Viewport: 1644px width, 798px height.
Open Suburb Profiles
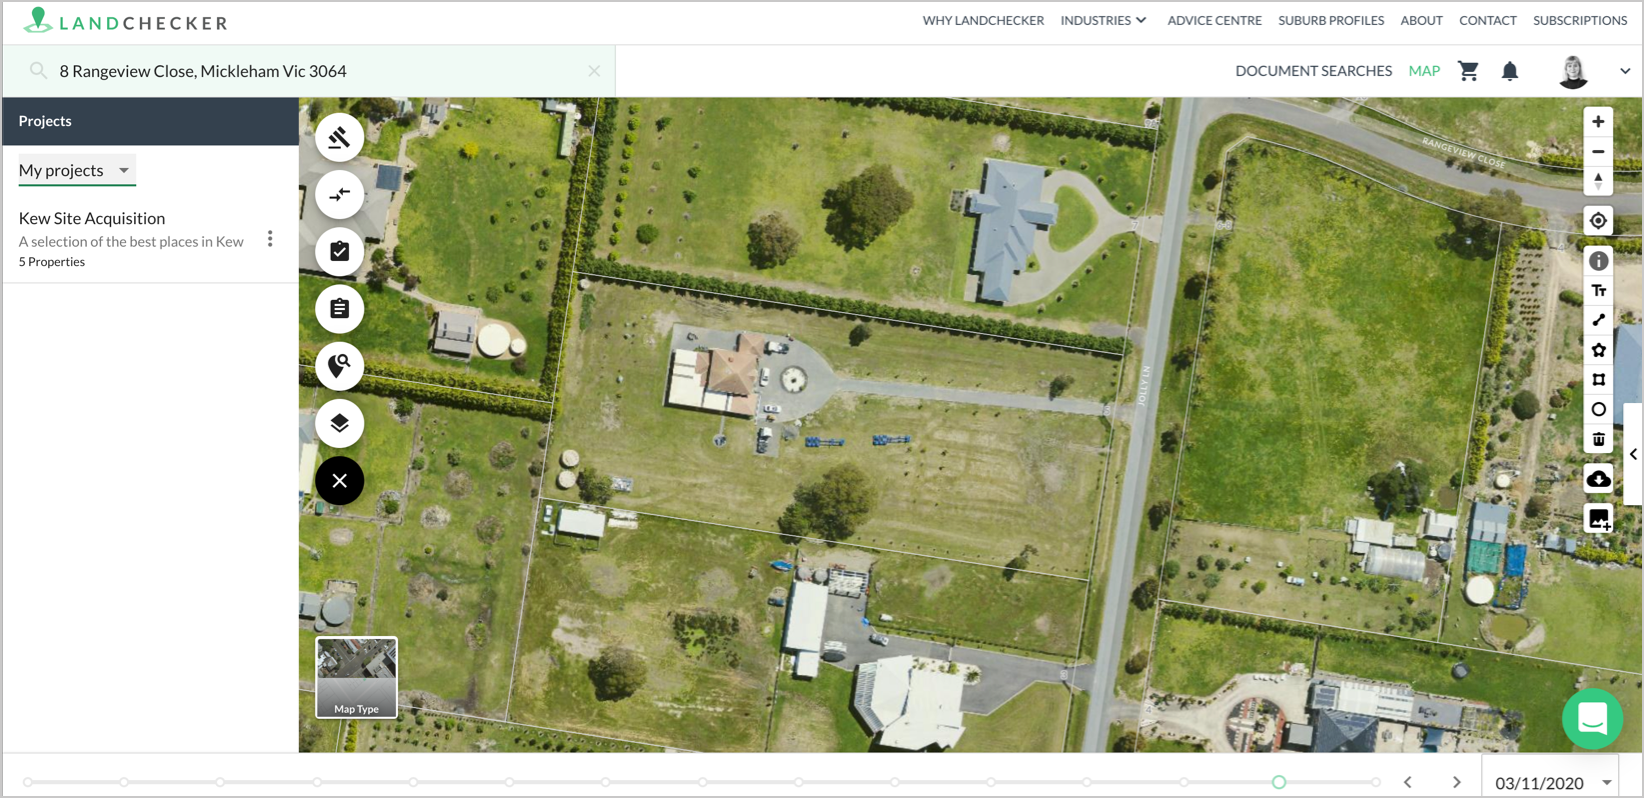click(x=1331, y=20)
